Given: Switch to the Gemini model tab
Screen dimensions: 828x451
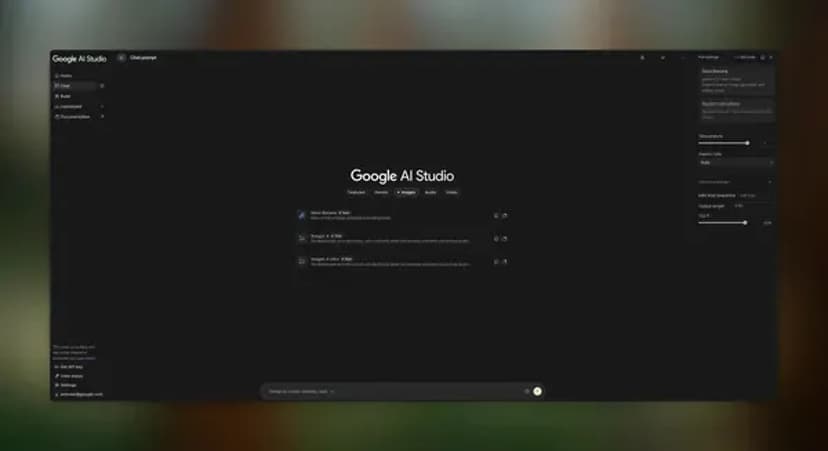Looking at the screenshot, I should point(381,192).
